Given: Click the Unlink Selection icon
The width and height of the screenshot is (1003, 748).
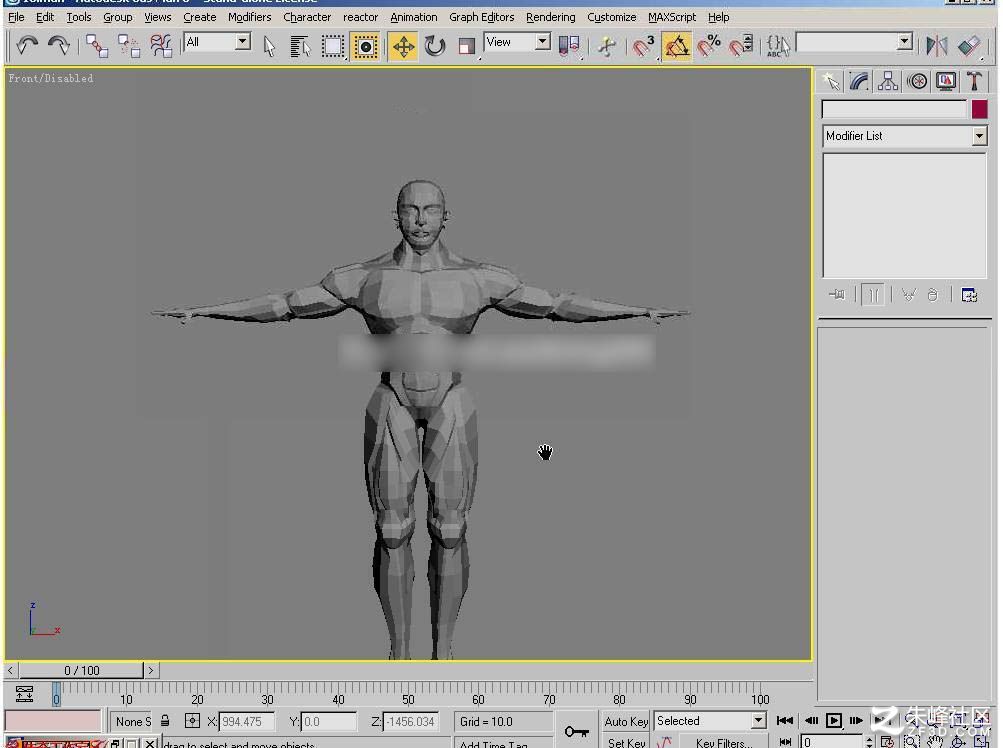Looking at the screenshot, I should tap(129, 46).
